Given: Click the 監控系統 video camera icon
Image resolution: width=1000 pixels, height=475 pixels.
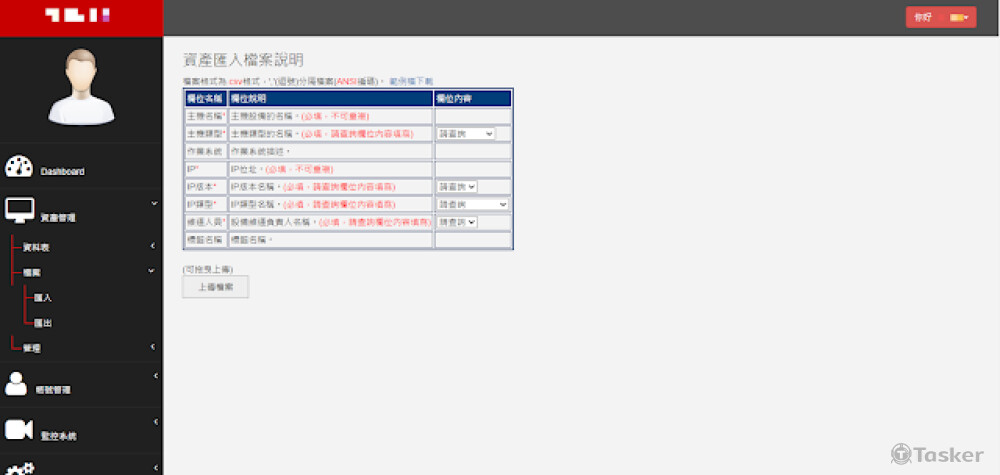Looking at the screenshot, I should (19, 430).
